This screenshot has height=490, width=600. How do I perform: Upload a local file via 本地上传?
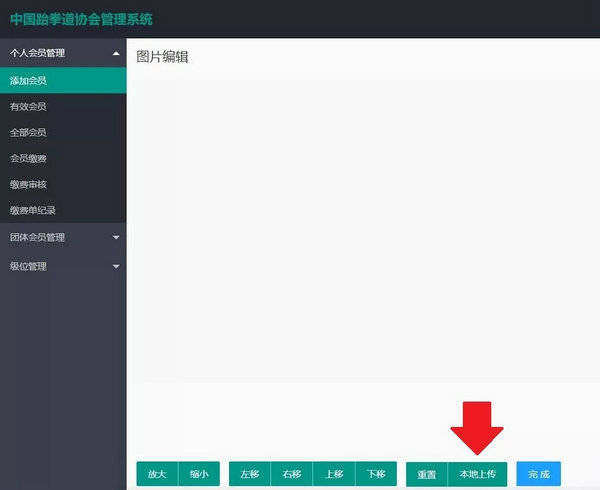tap(478, 474)
